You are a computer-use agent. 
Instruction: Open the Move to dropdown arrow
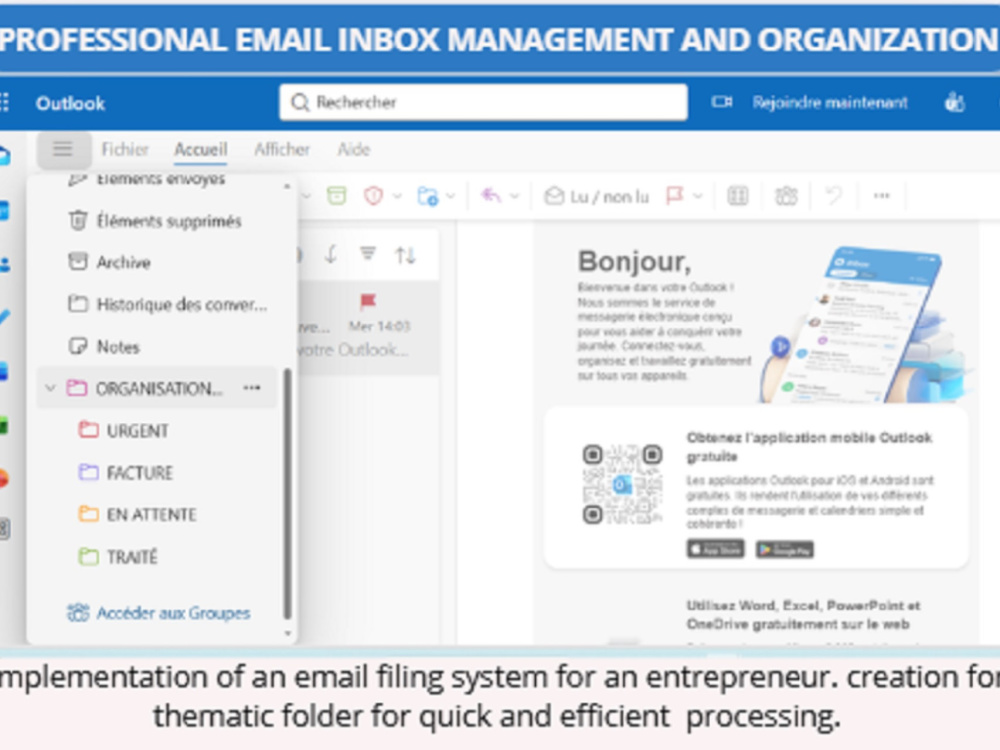pos(450,196)
